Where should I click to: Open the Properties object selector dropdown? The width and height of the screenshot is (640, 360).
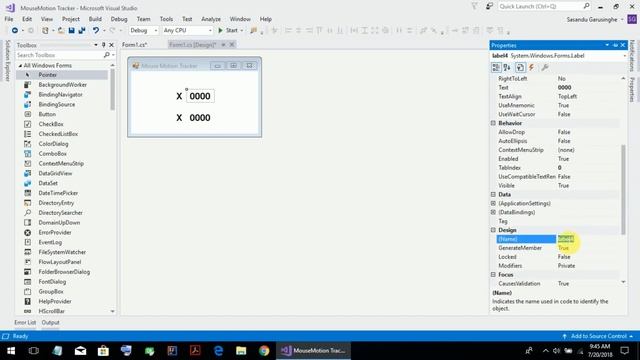tap(624, 56)
